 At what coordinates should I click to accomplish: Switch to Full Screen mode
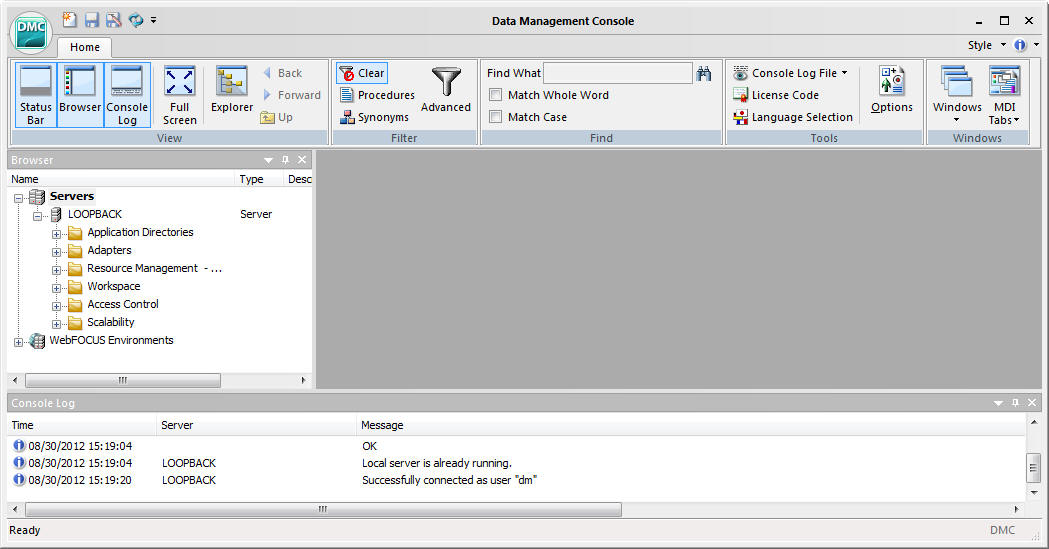click(x=179, y=95)
